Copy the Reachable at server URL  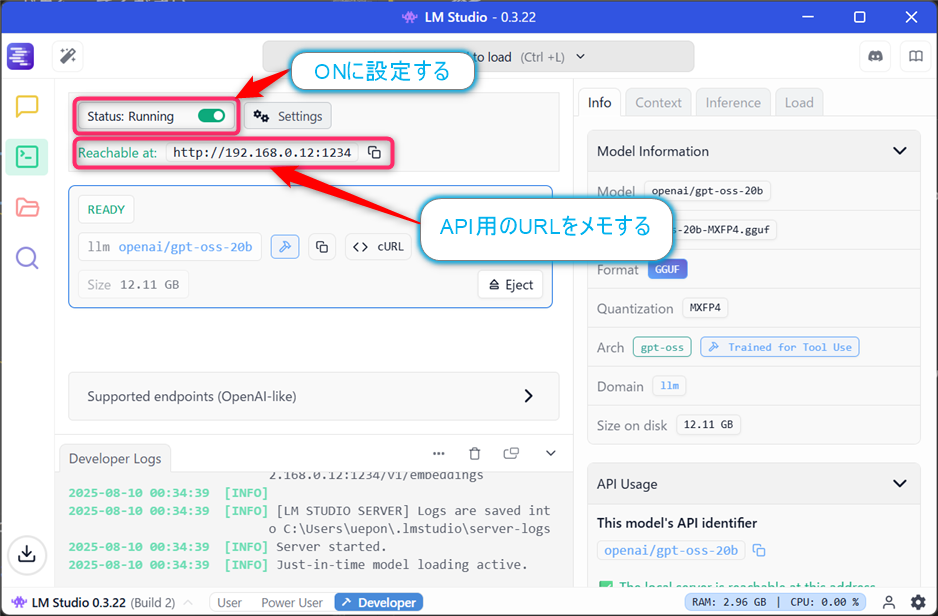(x=374, y=153)
